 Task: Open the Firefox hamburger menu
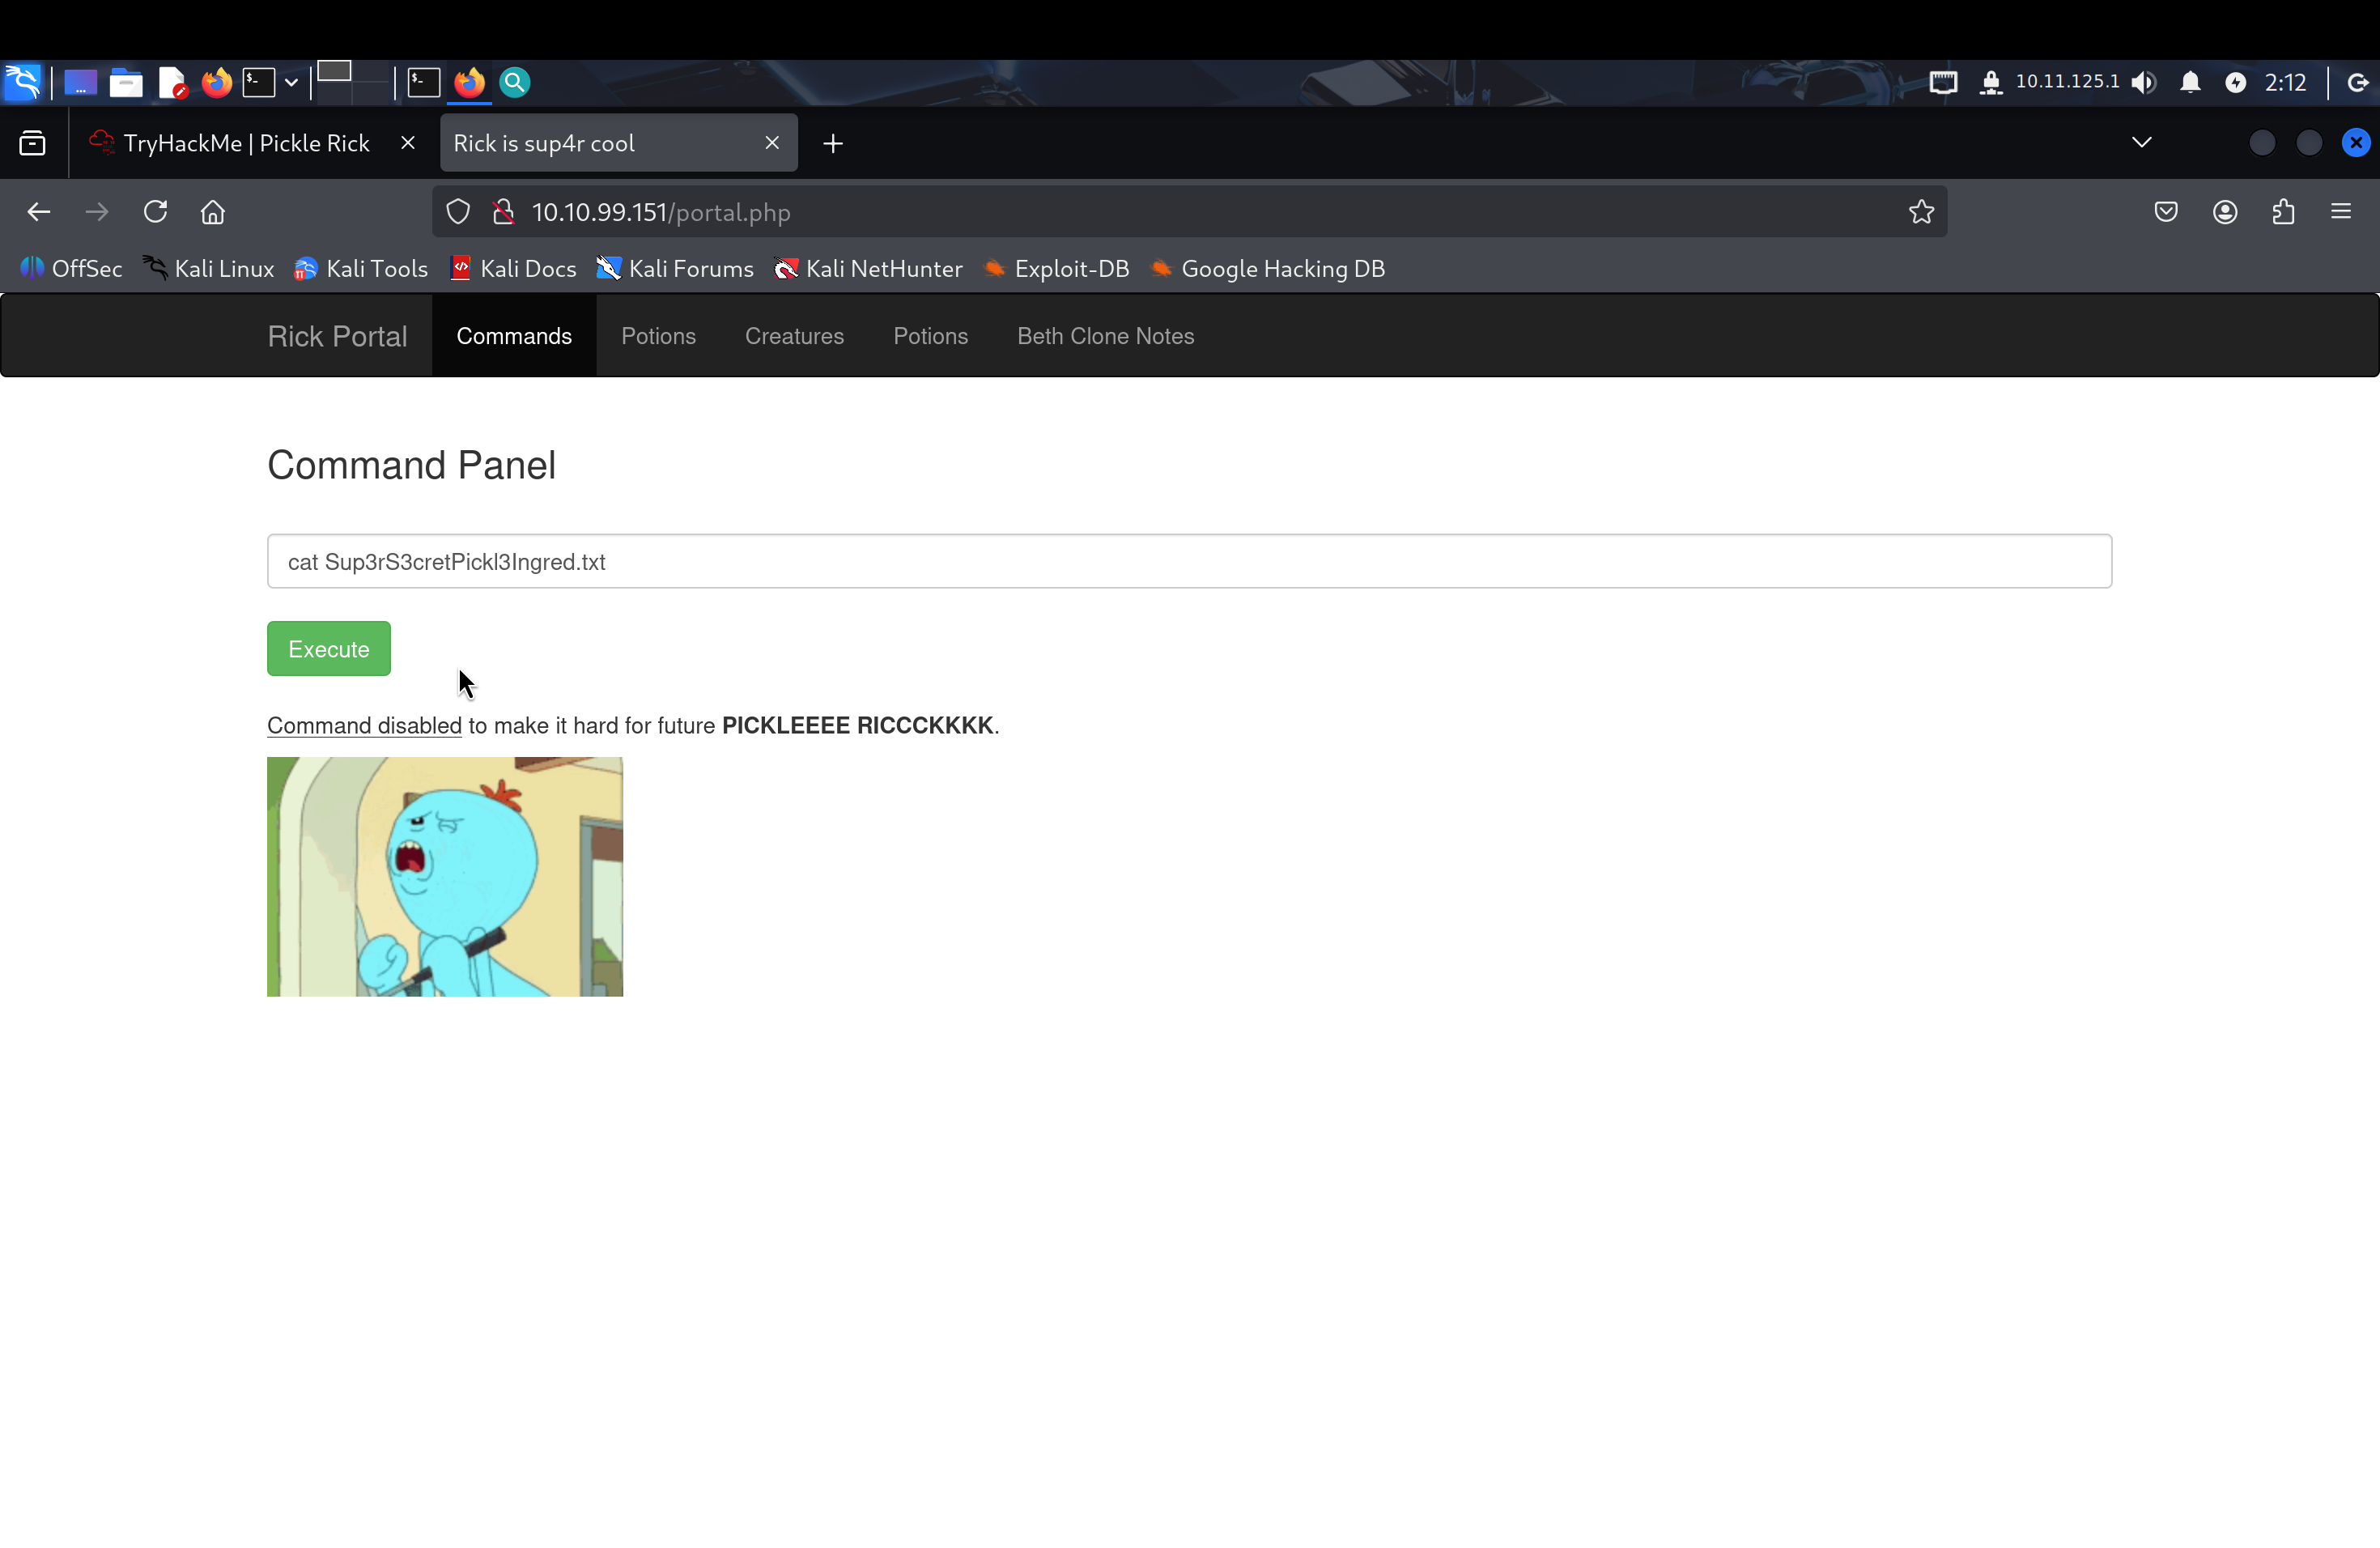[x=2341, y=212]
